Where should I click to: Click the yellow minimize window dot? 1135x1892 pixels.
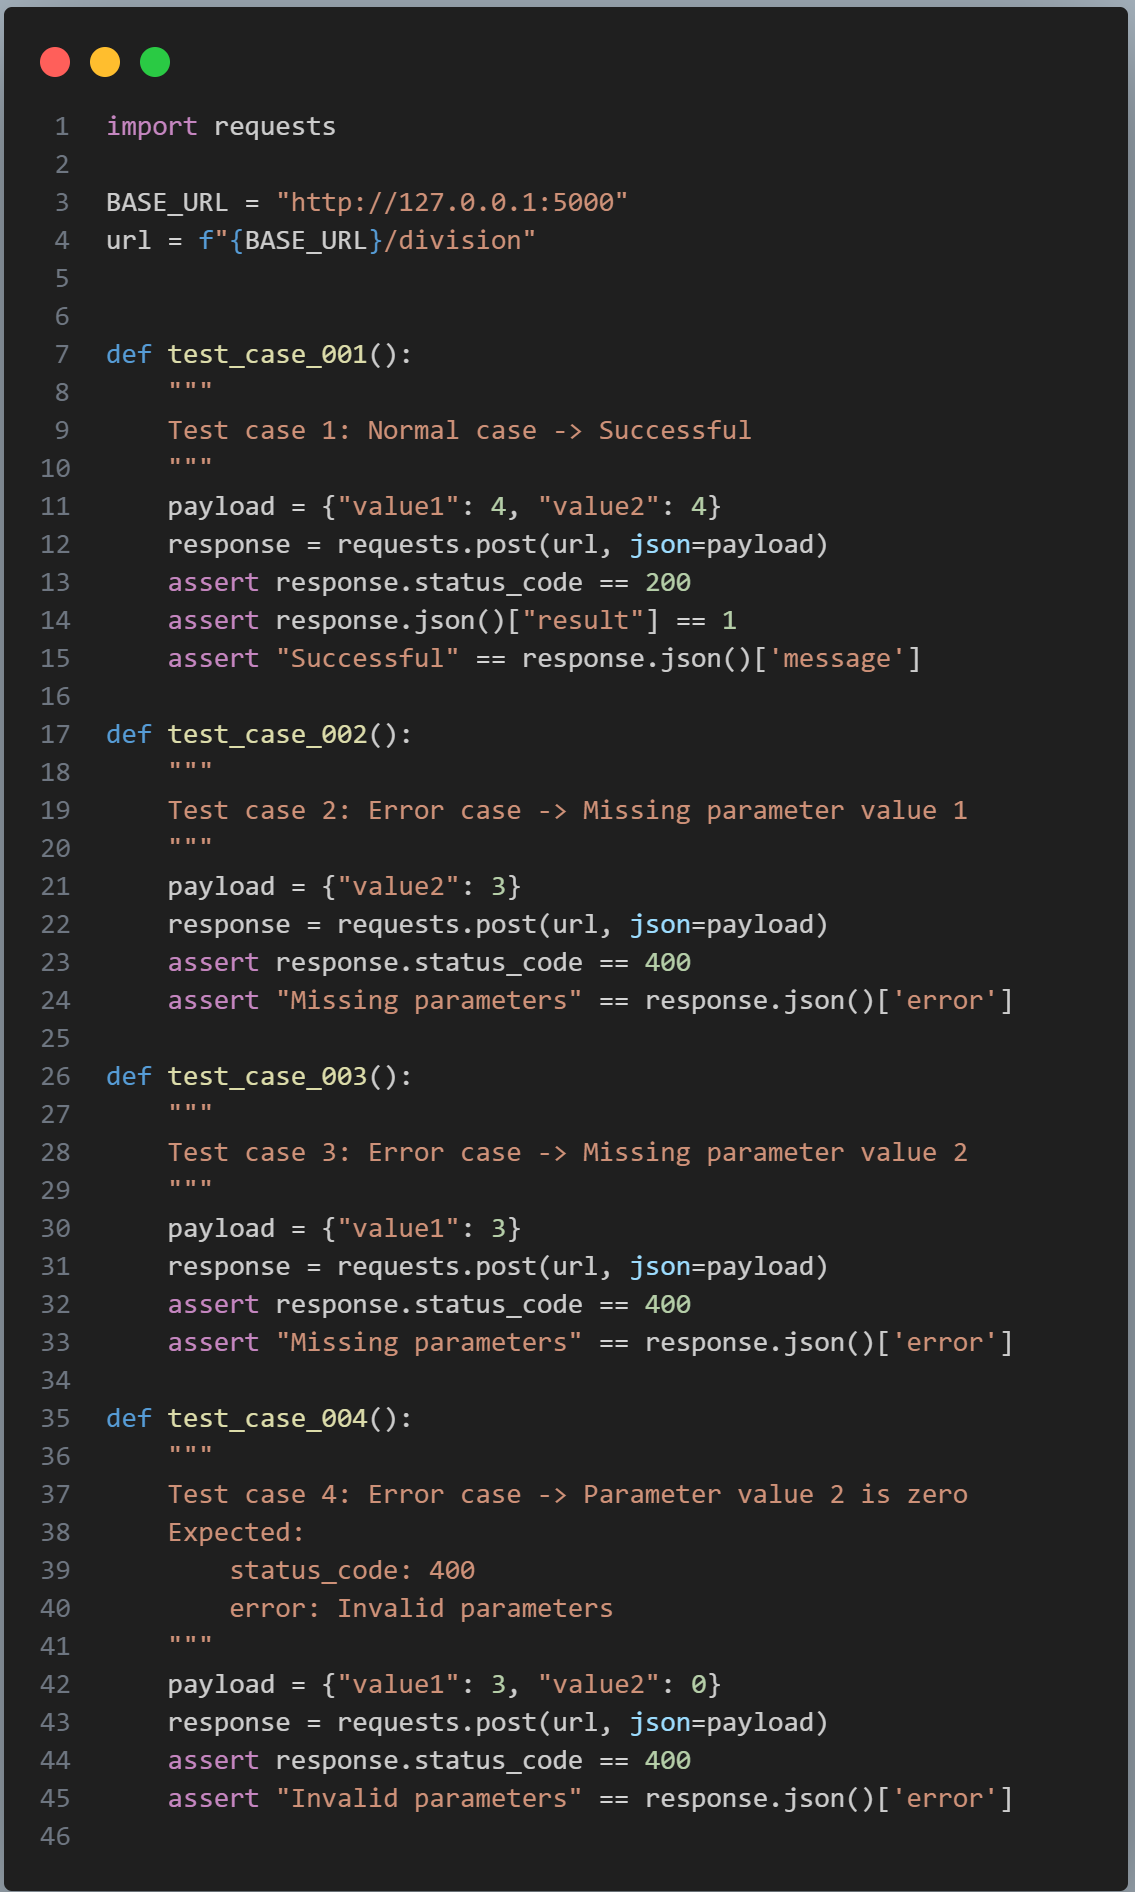click(x=105, y=62)
